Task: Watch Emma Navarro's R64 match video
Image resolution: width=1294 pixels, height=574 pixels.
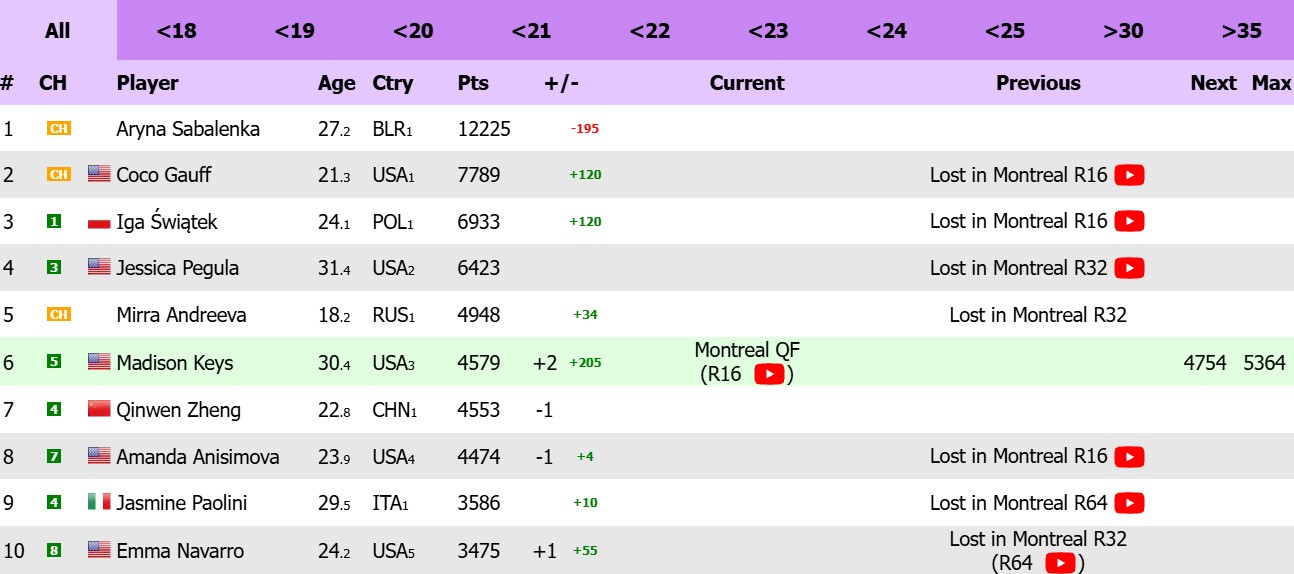Action: [x=1060, y=563]
